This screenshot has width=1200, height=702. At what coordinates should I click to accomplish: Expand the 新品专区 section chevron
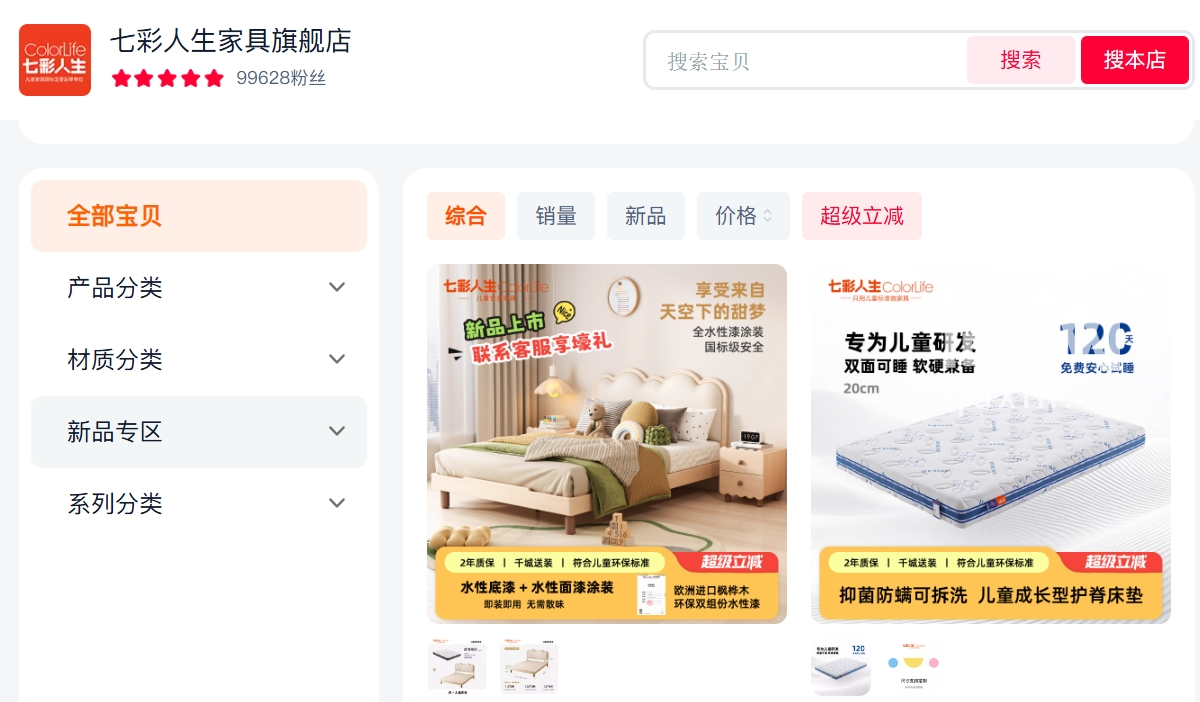click(x=337, y=431)
